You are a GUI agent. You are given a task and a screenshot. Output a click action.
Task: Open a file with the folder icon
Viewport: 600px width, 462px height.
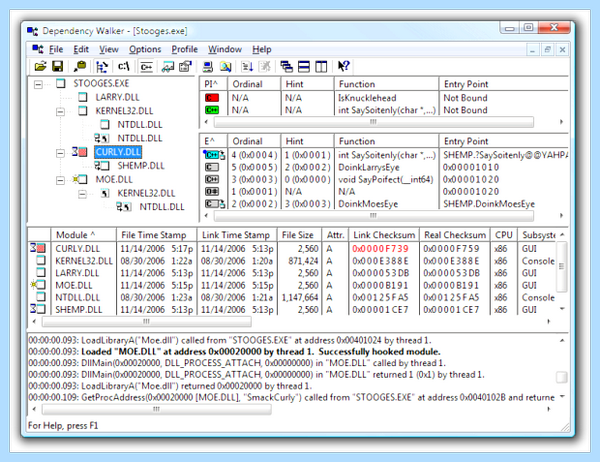(40, 67)
